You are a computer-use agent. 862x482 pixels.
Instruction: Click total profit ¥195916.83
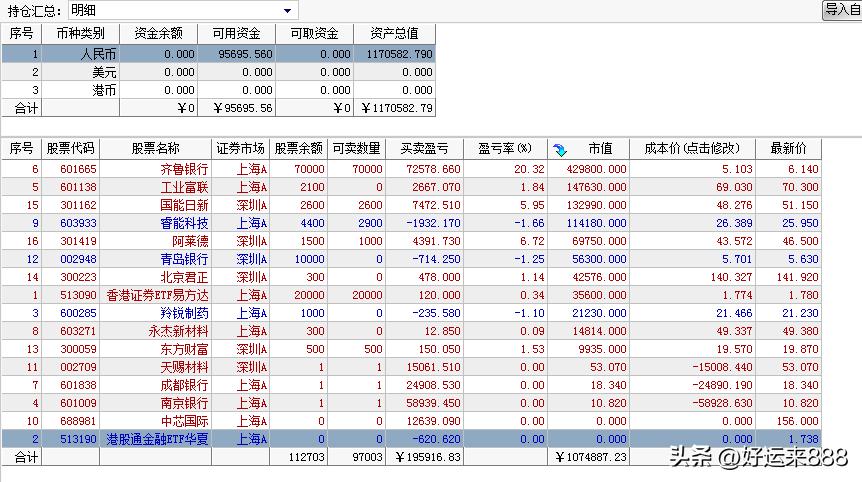[x=428, y=457]
